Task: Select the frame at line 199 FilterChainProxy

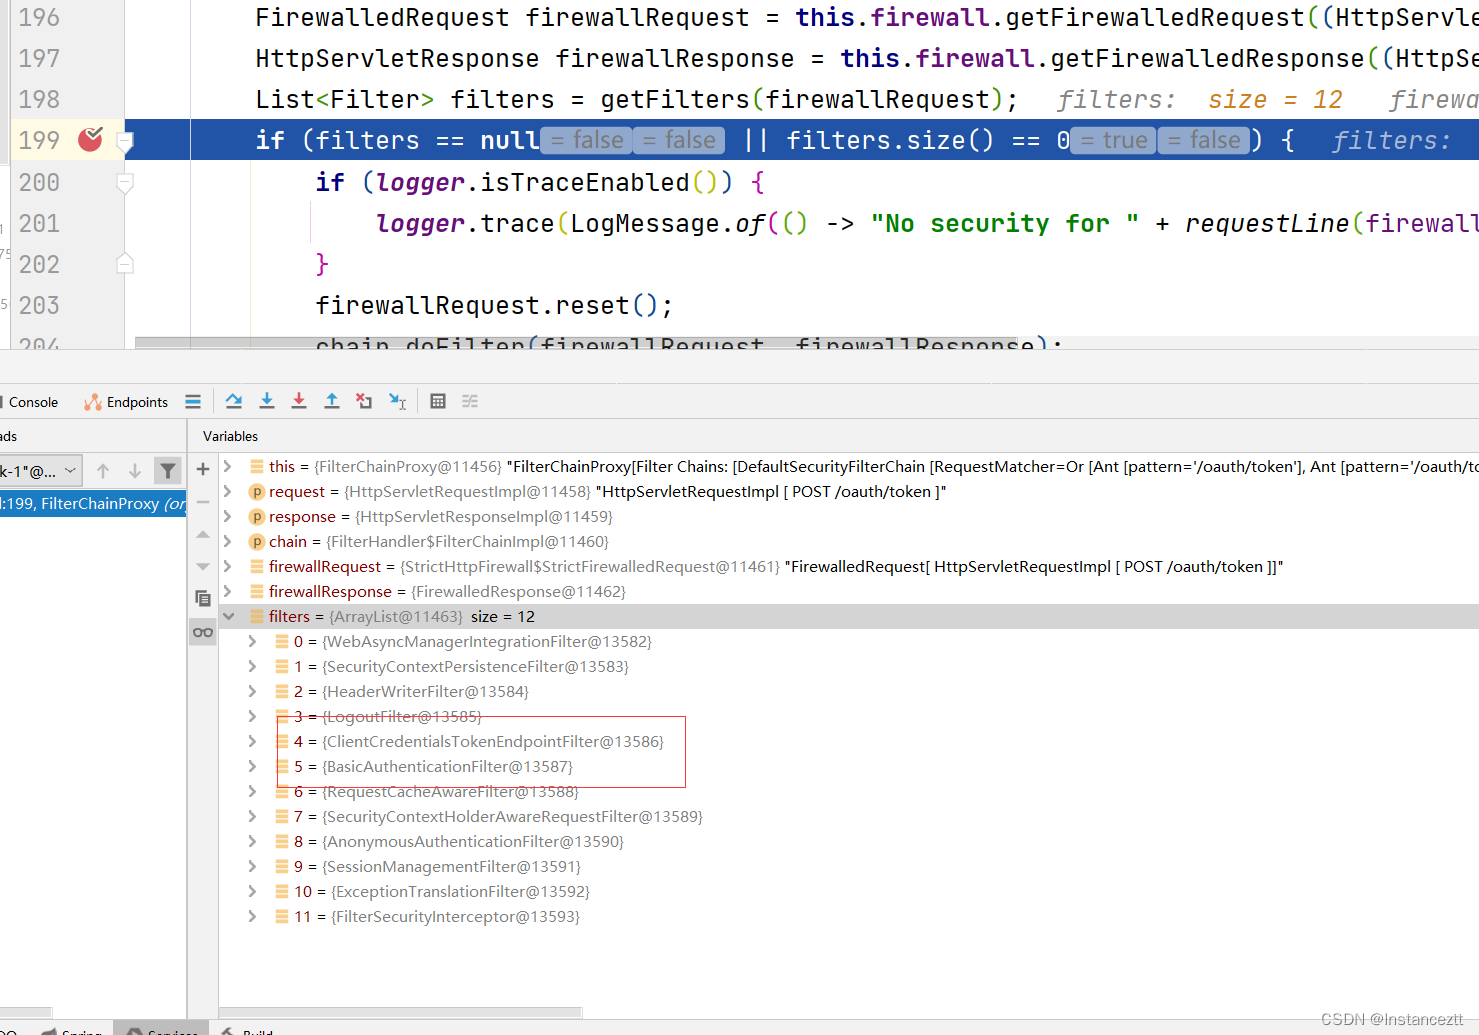Action: [93, 503]
